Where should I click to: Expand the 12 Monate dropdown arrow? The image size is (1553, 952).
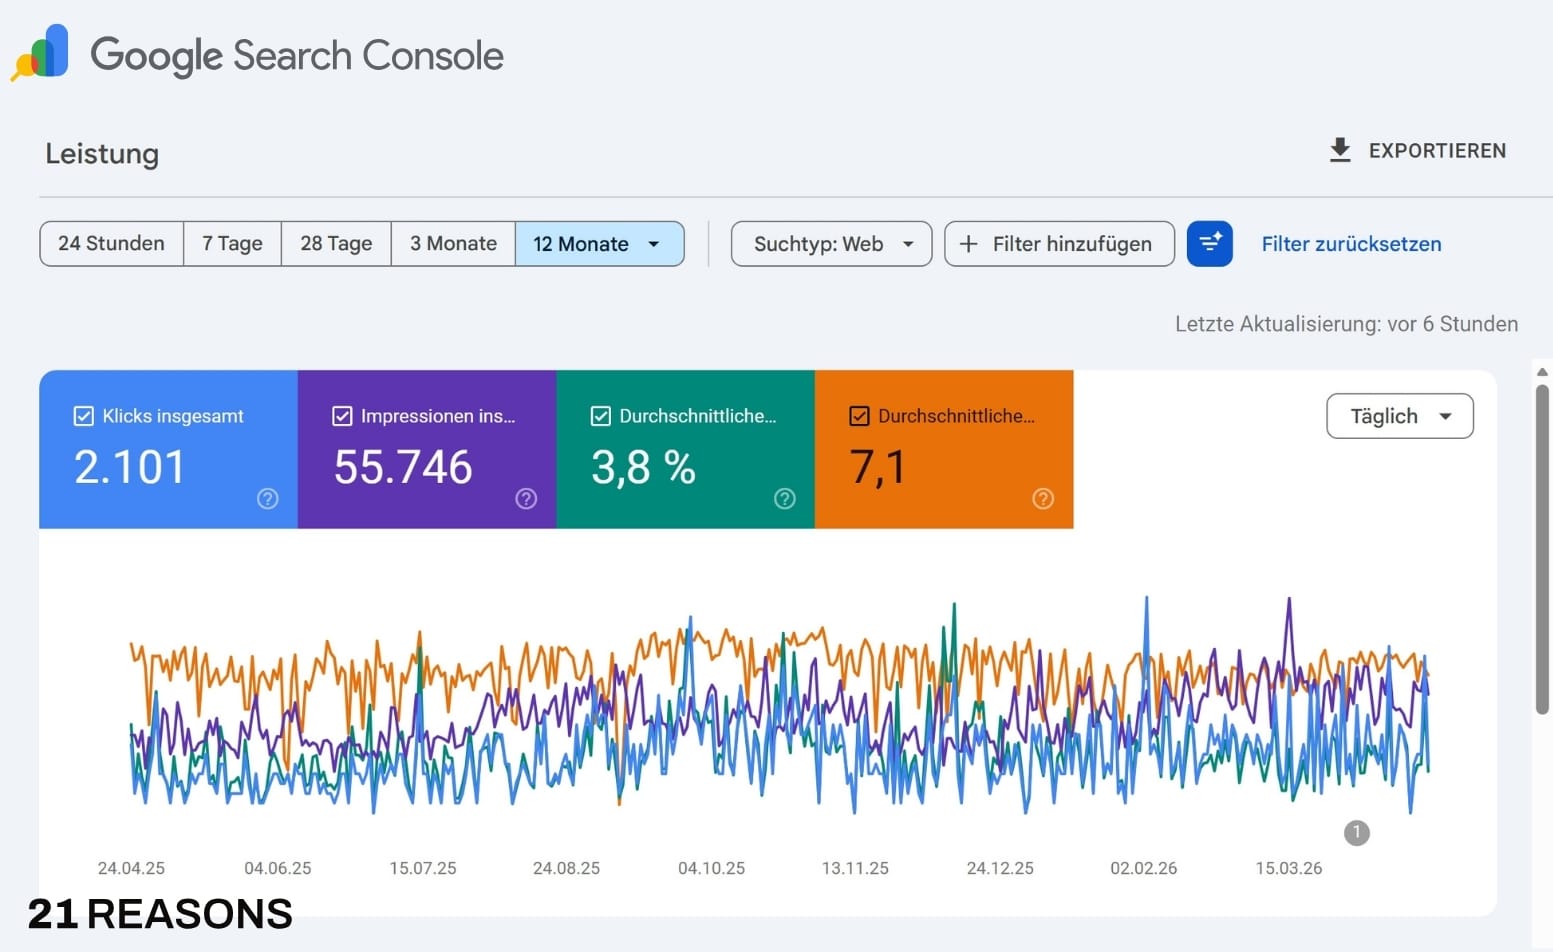(654, 244)
